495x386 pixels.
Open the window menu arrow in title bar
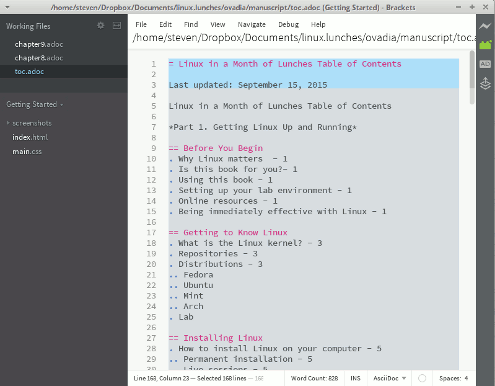(x=7, y=7)
